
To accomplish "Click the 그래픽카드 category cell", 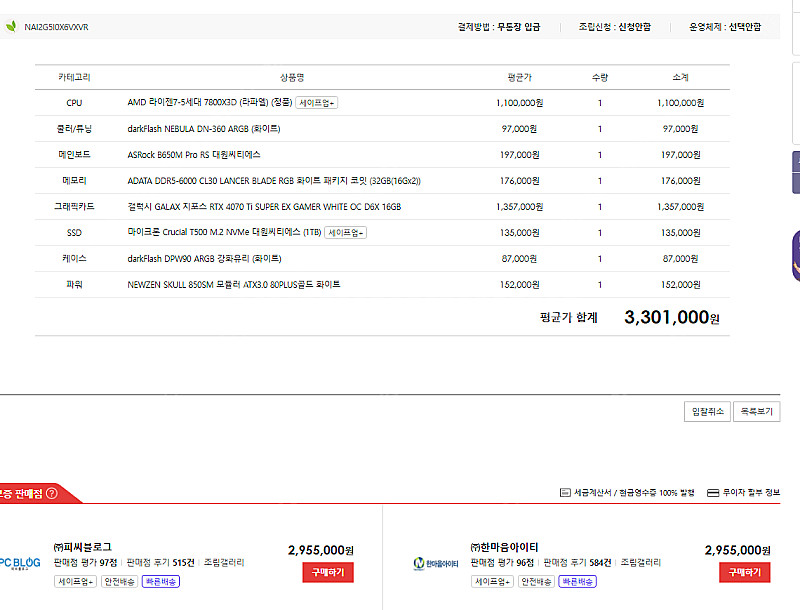I will [74, 207].
